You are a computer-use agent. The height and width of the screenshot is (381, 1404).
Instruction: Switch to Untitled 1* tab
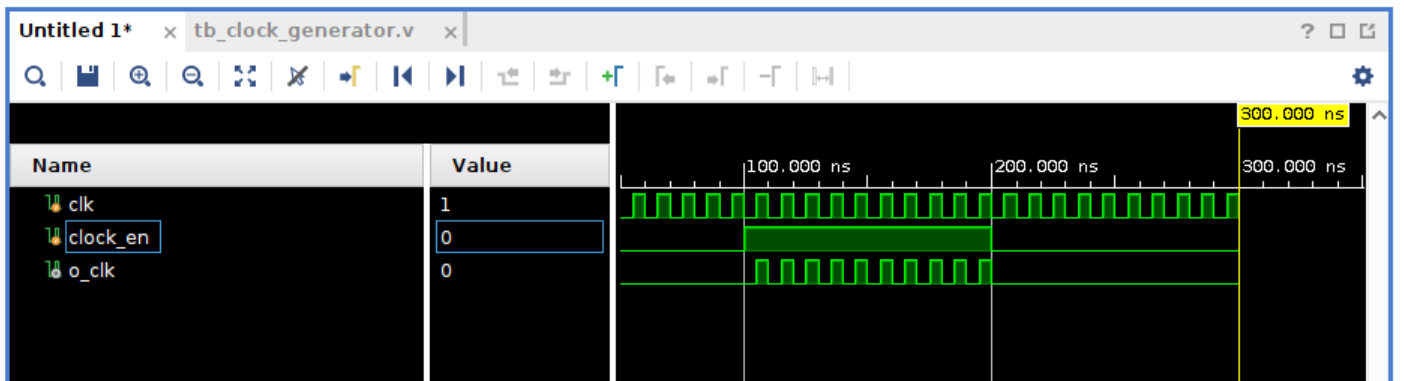click(76, 31)
